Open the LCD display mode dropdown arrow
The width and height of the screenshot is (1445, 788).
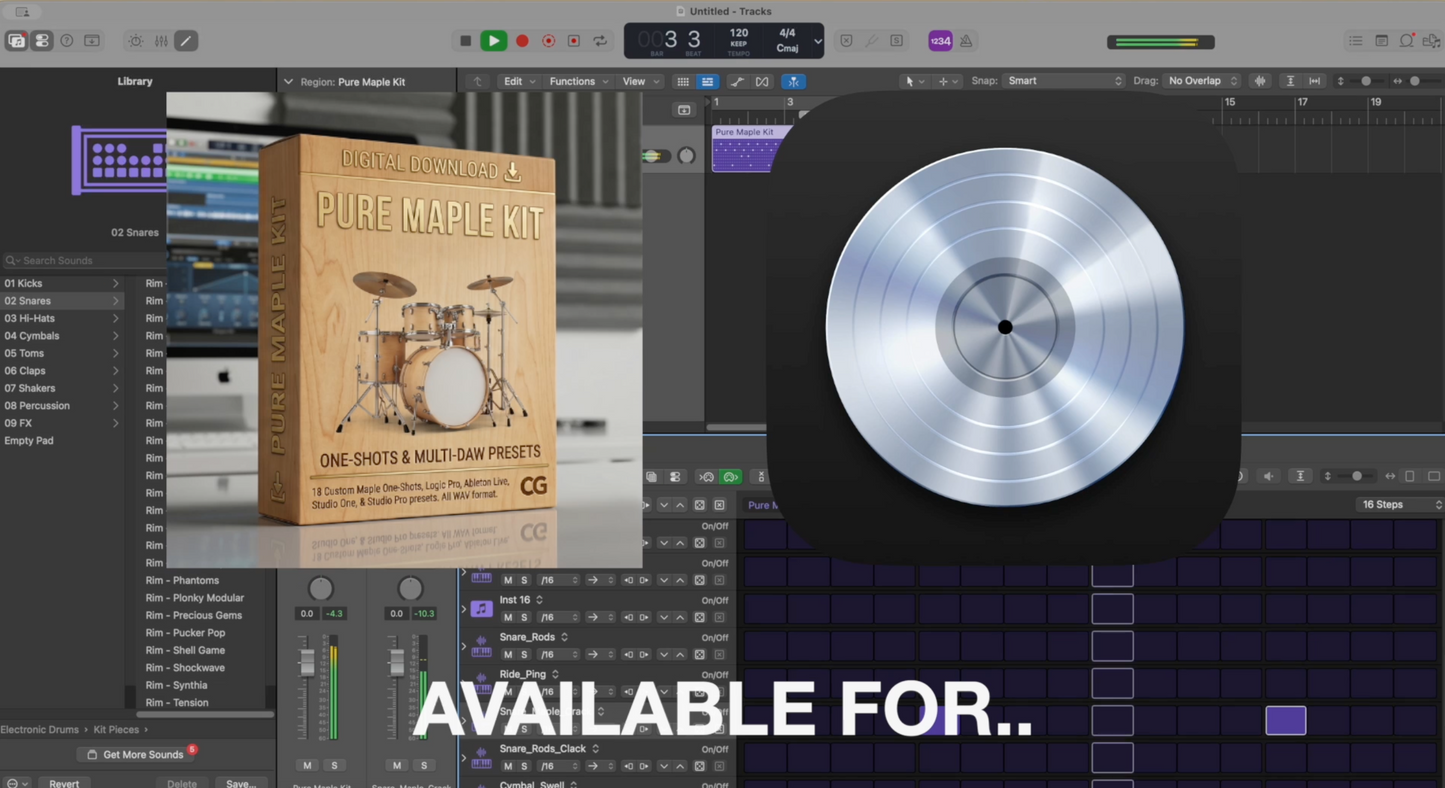(x=818, y=41)
